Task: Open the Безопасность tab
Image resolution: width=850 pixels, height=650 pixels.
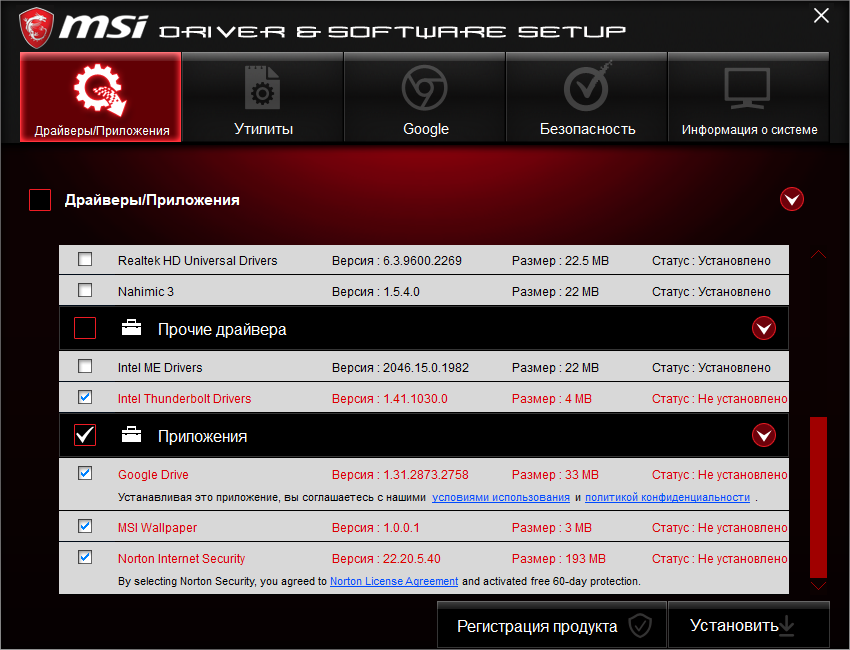Action: [587, 97]
